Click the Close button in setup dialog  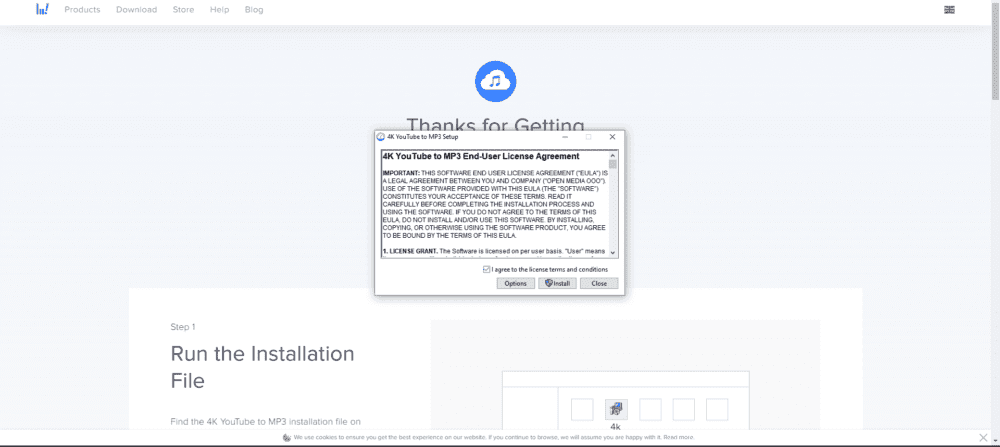point(599,283)
